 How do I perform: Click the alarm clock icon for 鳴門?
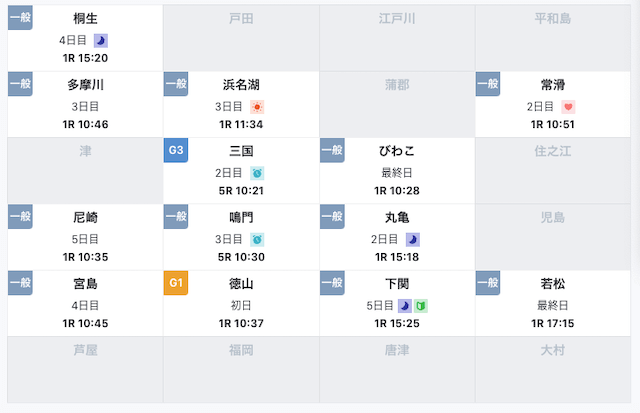click(257, 240)
